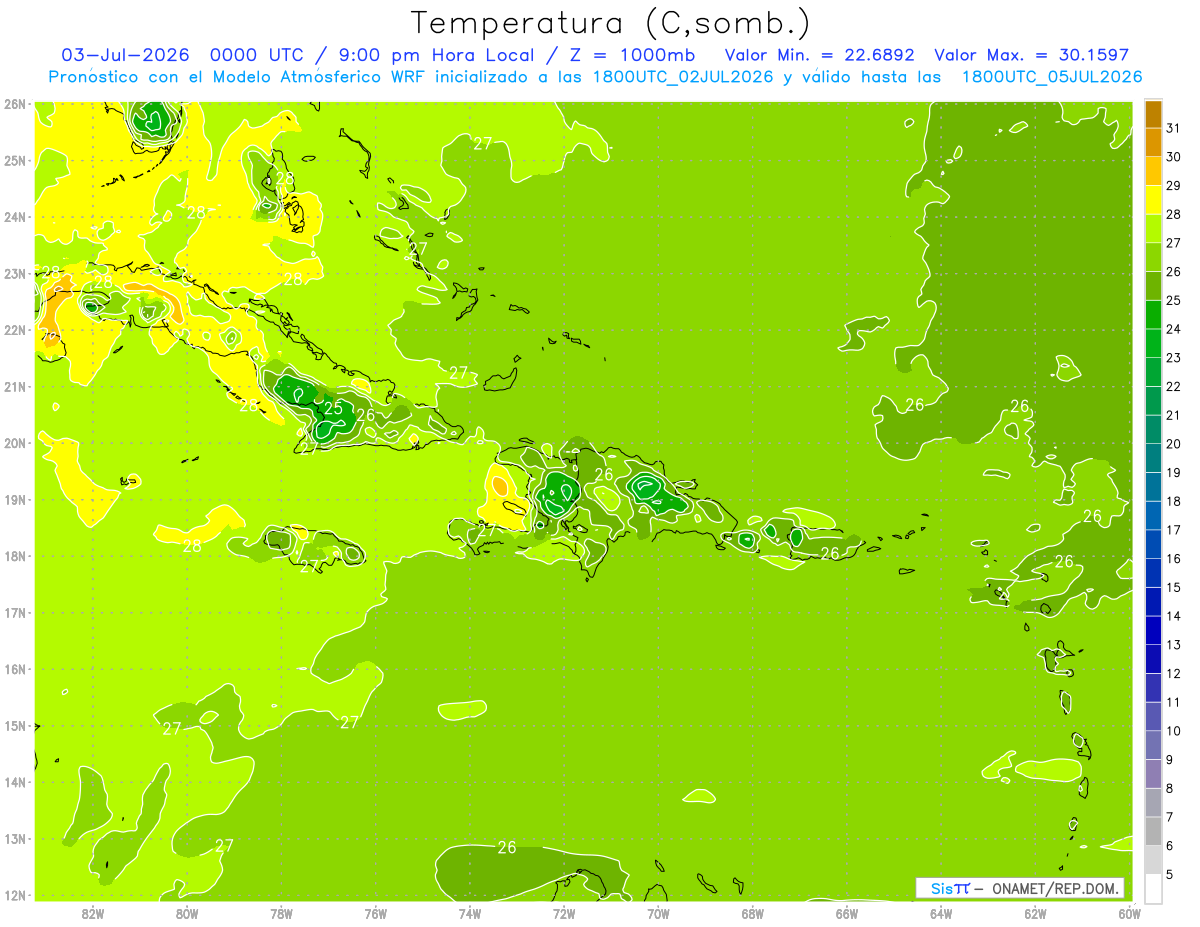Click the '14N' latitude axis label
The width and height of the screenshot is (1200, 927).
15,782
